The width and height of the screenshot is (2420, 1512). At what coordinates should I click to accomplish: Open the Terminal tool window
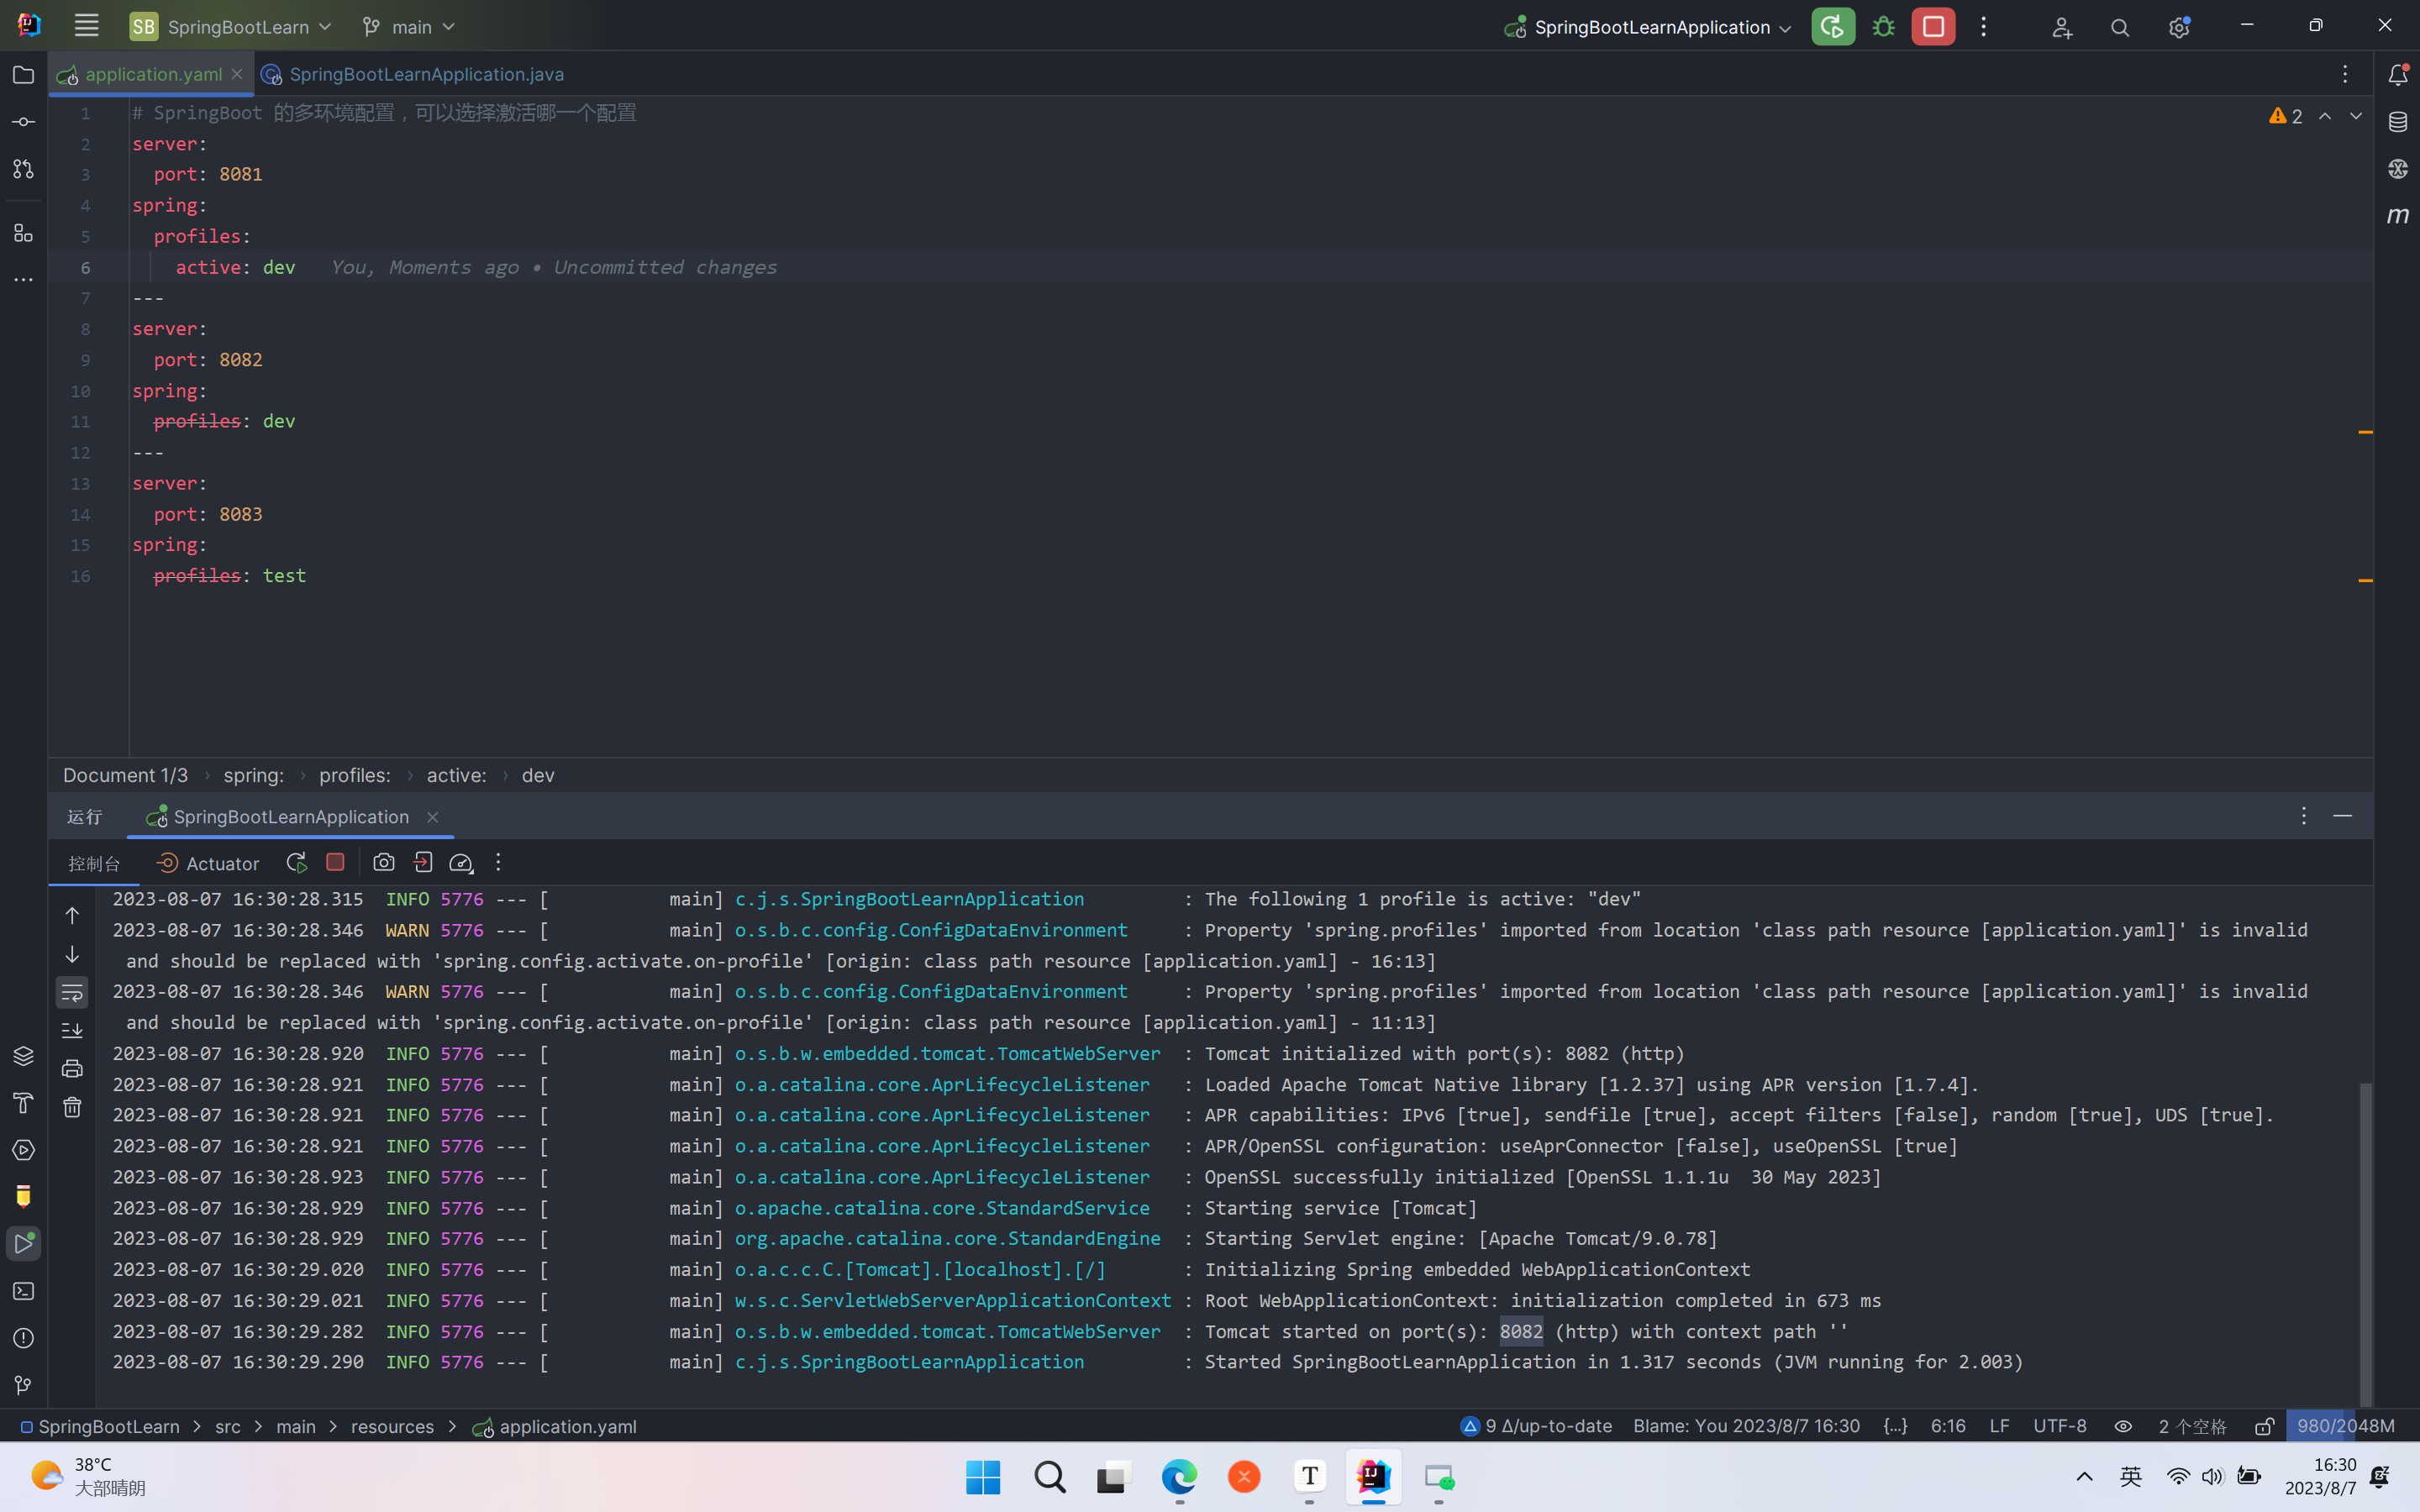(23, 1291)
